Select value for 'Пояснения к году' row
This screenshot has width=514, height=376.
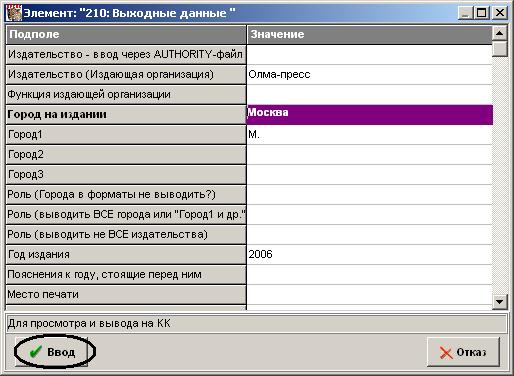(x=369, y=274)
